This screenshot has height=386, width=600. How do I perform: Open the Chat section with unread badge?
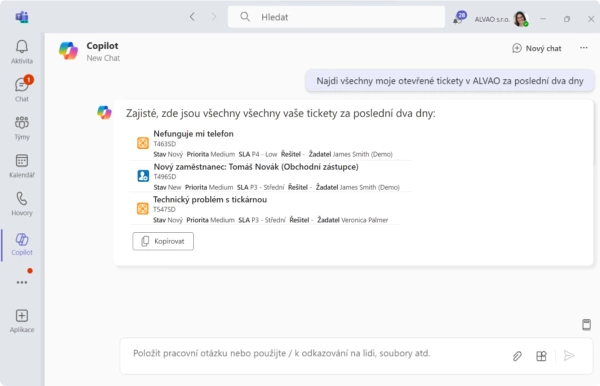[22, 89]
